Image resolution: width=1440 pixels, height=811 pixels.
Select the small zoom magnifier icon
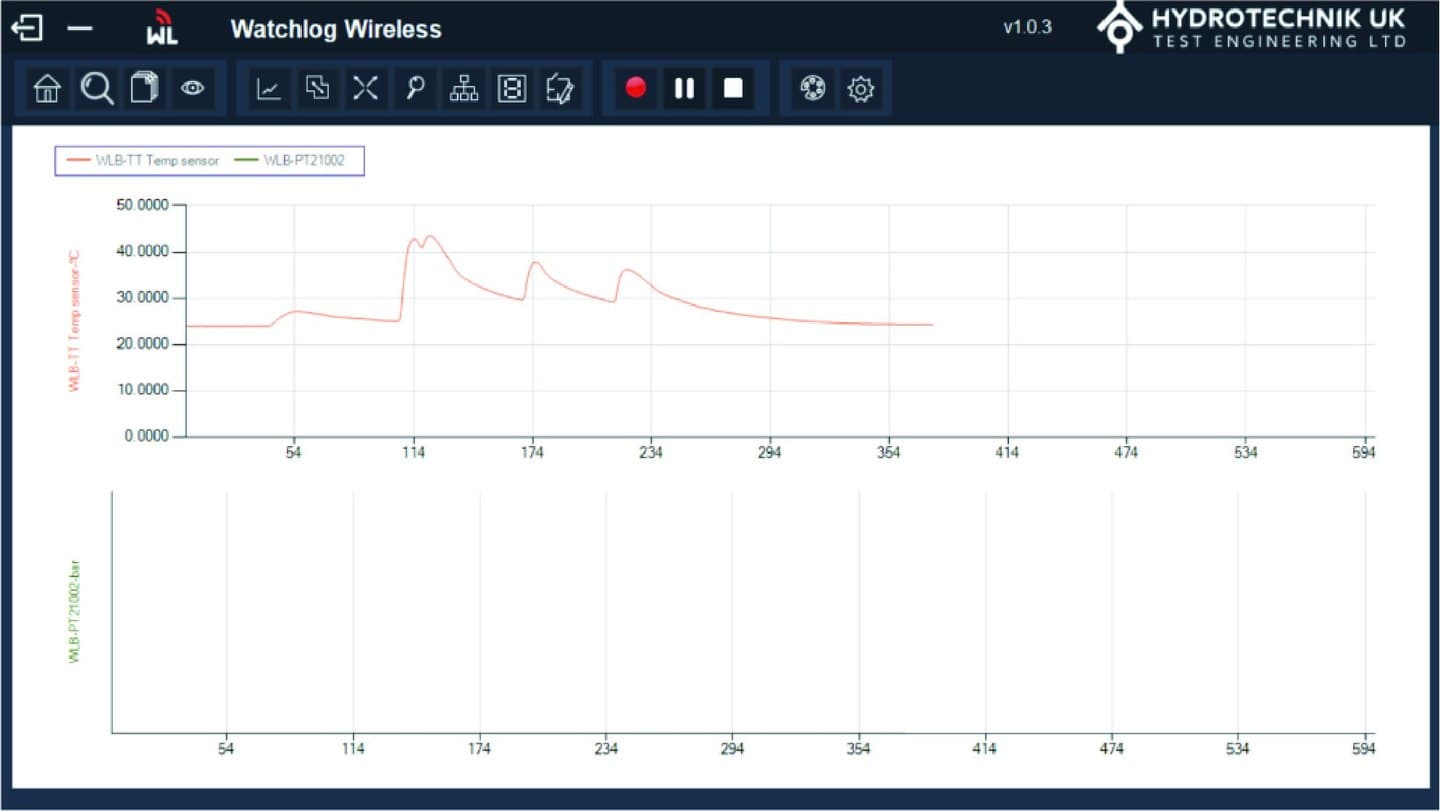414,89
